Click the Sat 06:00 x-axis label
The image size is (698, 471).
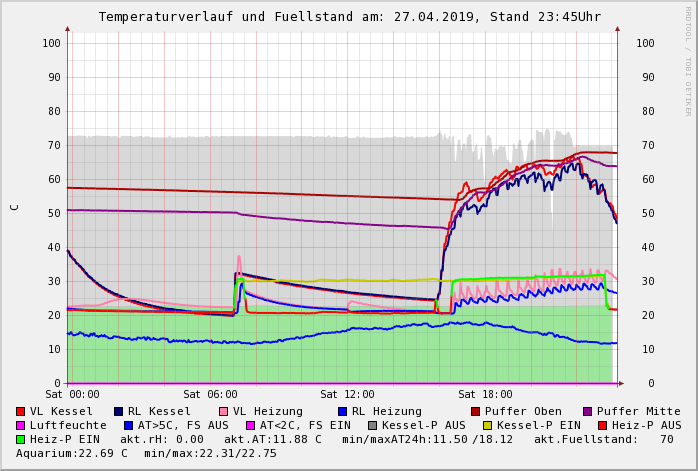point(210,394)
